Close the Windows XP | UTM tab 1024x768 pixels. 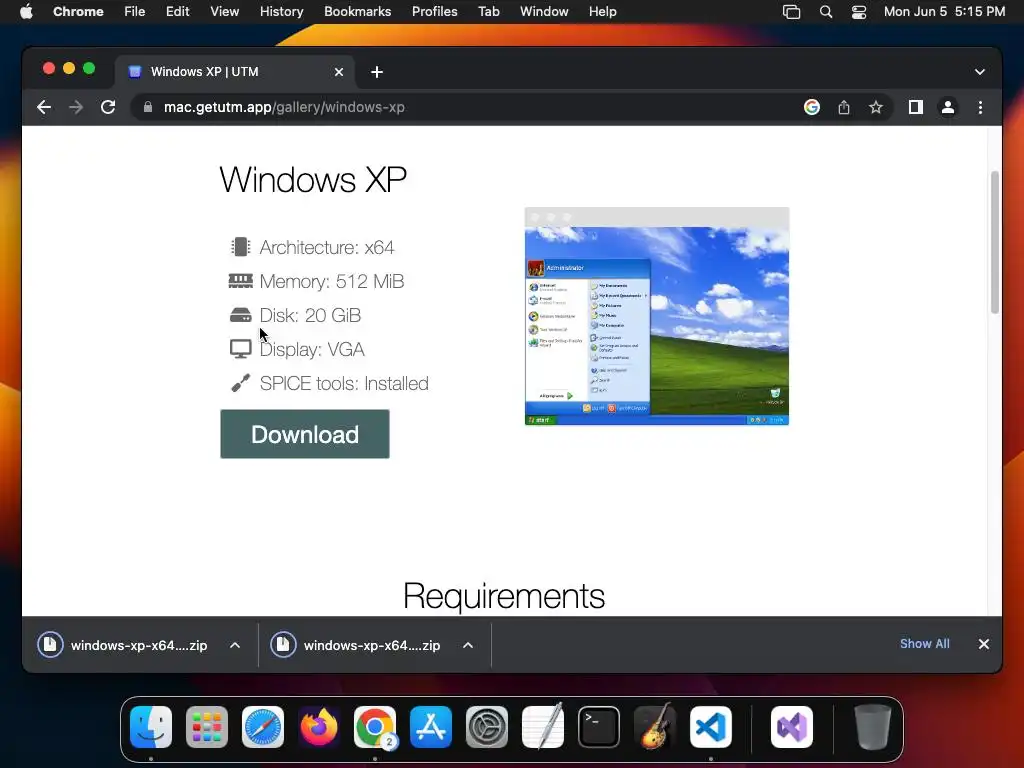pos(339,72)
